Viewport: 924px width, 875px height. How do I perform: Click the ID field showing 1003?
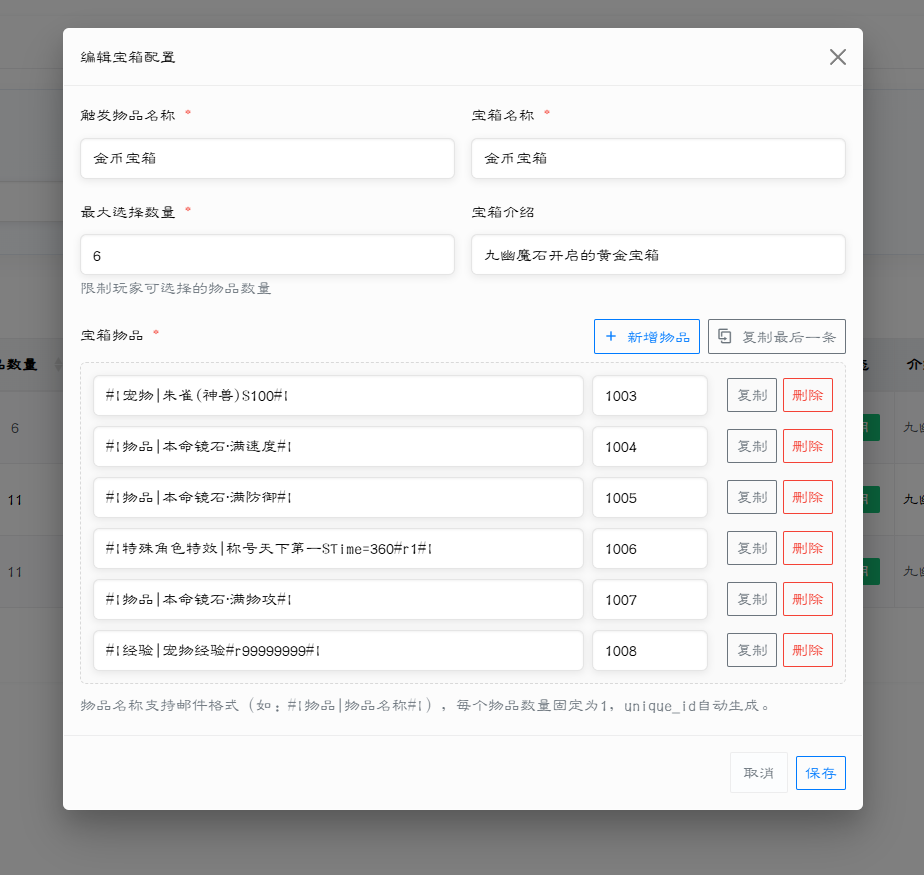tap(650, 396)
